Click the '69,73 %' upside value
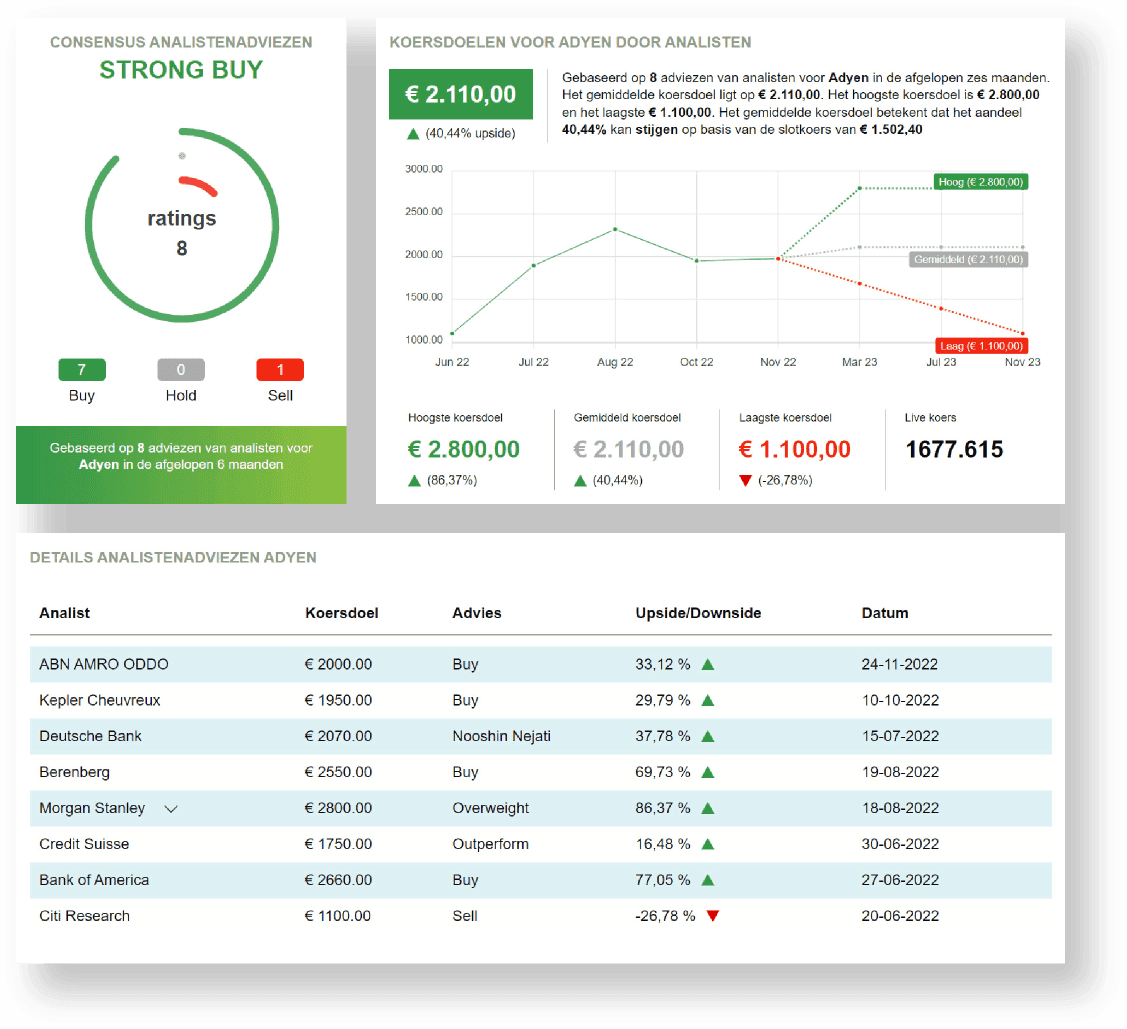Screen dimensions: 1127x1029 point(663,772)
